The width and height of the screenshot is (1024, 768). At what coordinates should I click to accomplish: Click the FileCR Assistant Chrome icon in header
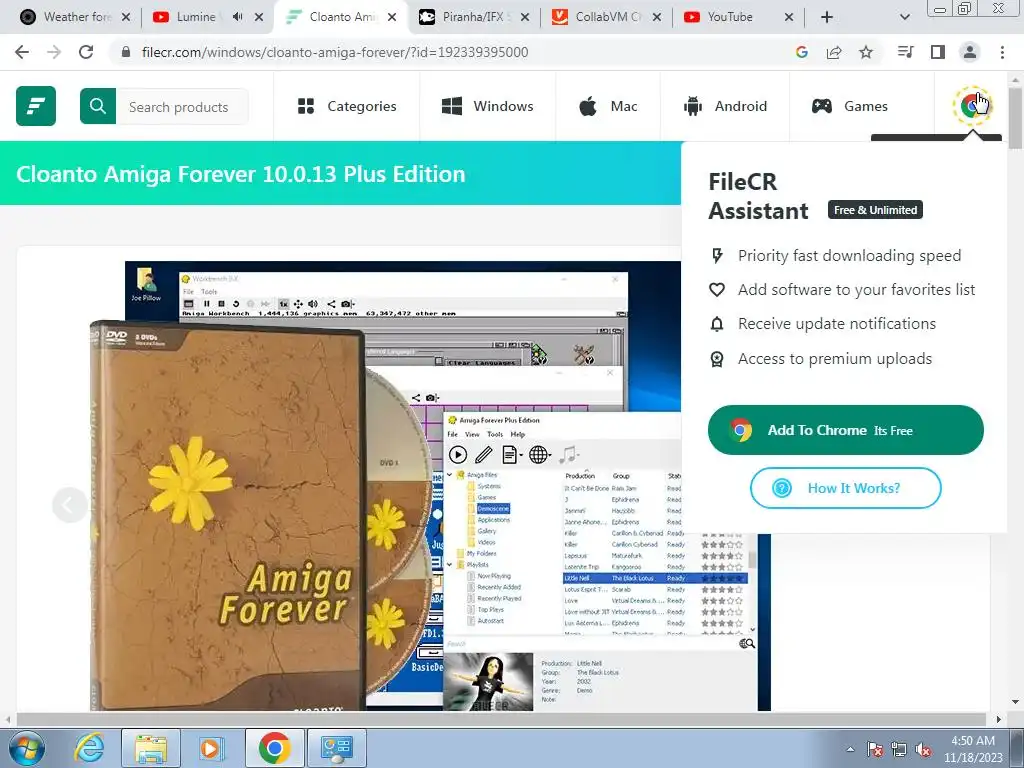(972, 105)
